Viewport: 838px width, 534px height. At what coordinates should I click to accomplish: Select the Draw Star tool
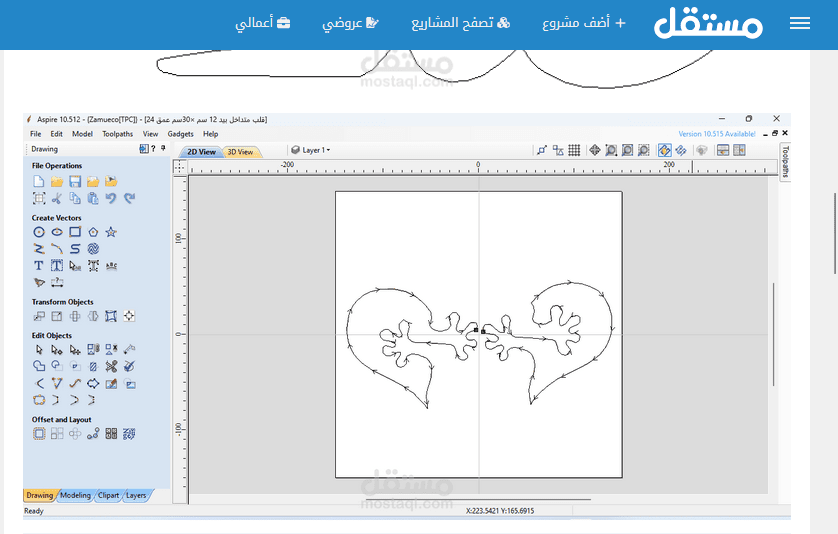(111, 232)
